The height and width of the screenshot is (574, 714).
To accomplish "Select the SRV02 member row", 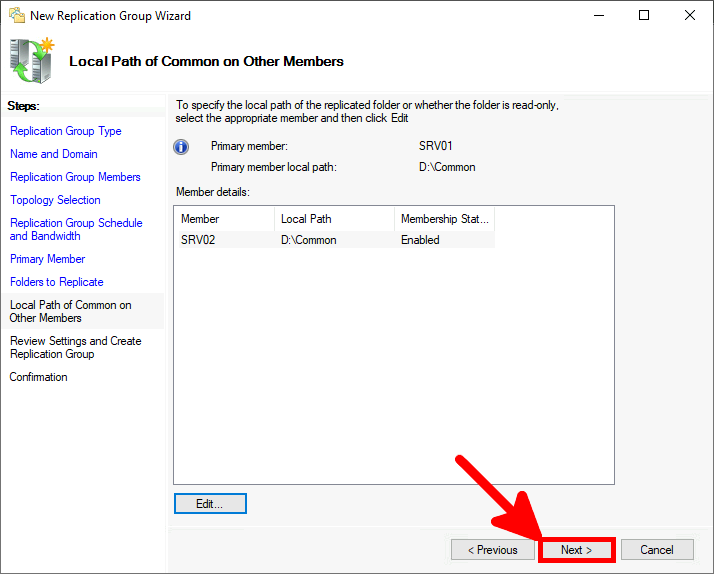I will coord(334,240).
